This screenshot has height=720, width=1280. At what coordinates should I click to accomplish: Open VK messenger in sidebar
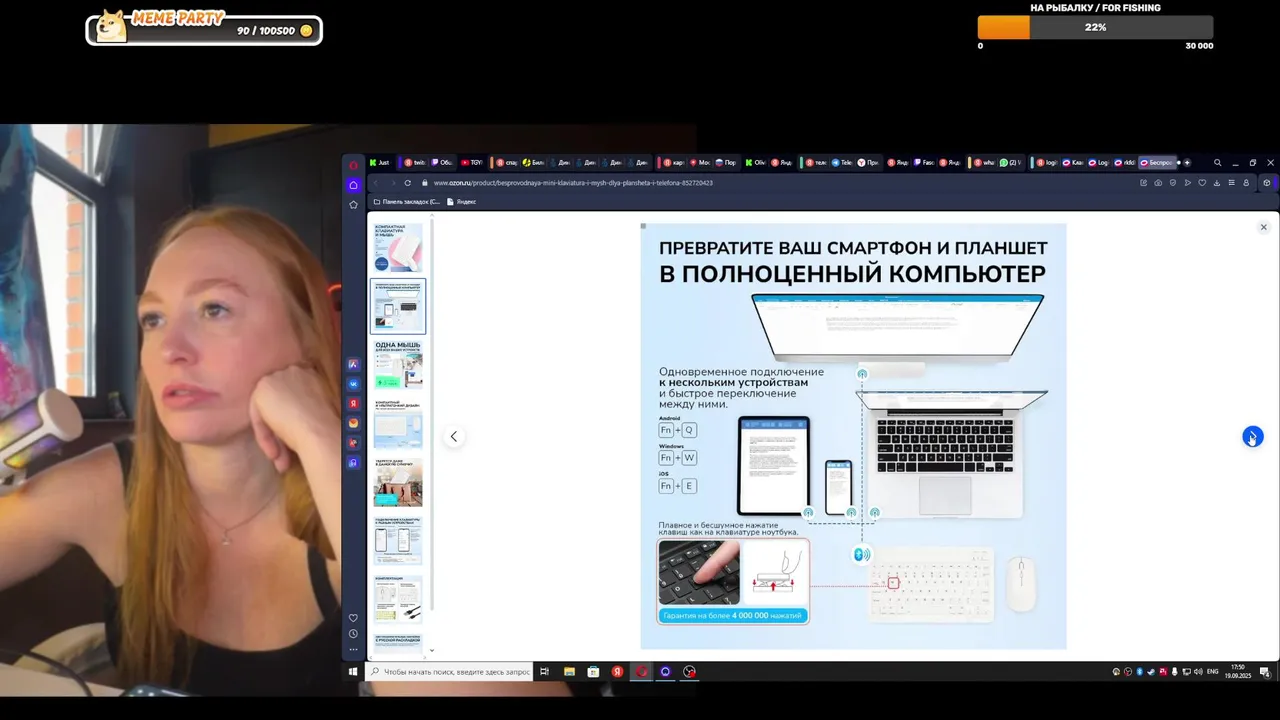[x=353, y=384]
